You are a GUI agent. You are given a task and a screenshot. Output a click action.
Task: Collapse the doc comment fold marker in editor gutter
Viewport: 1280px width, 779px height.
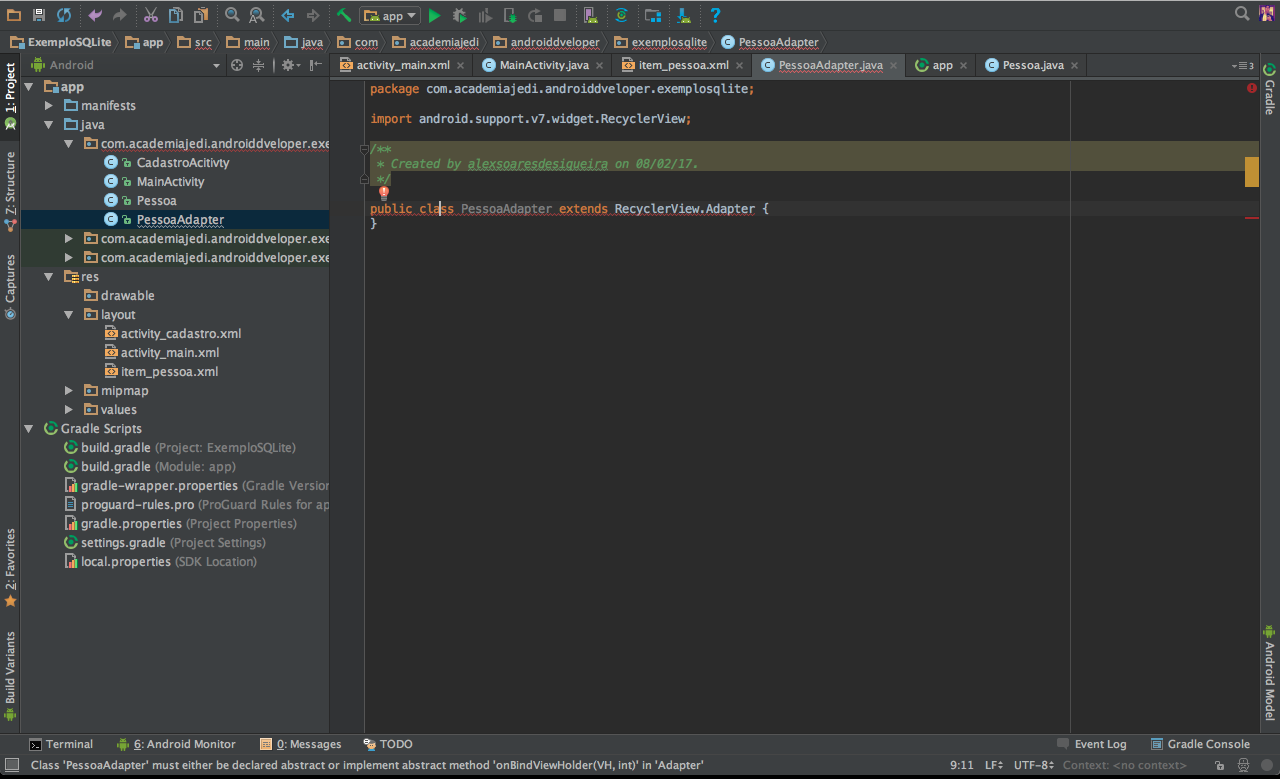point(365,149)
